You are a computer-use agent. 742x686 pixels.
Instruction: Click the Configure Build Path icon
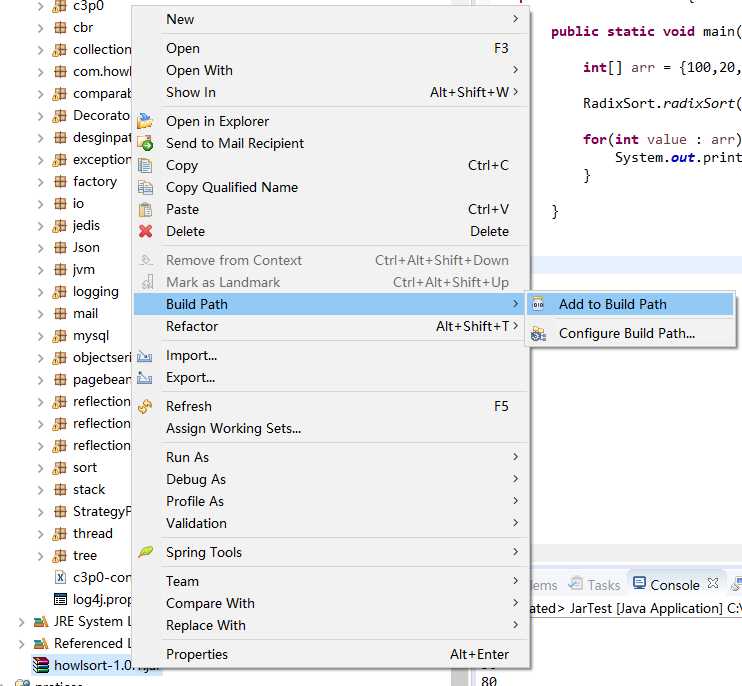[539, 334]
